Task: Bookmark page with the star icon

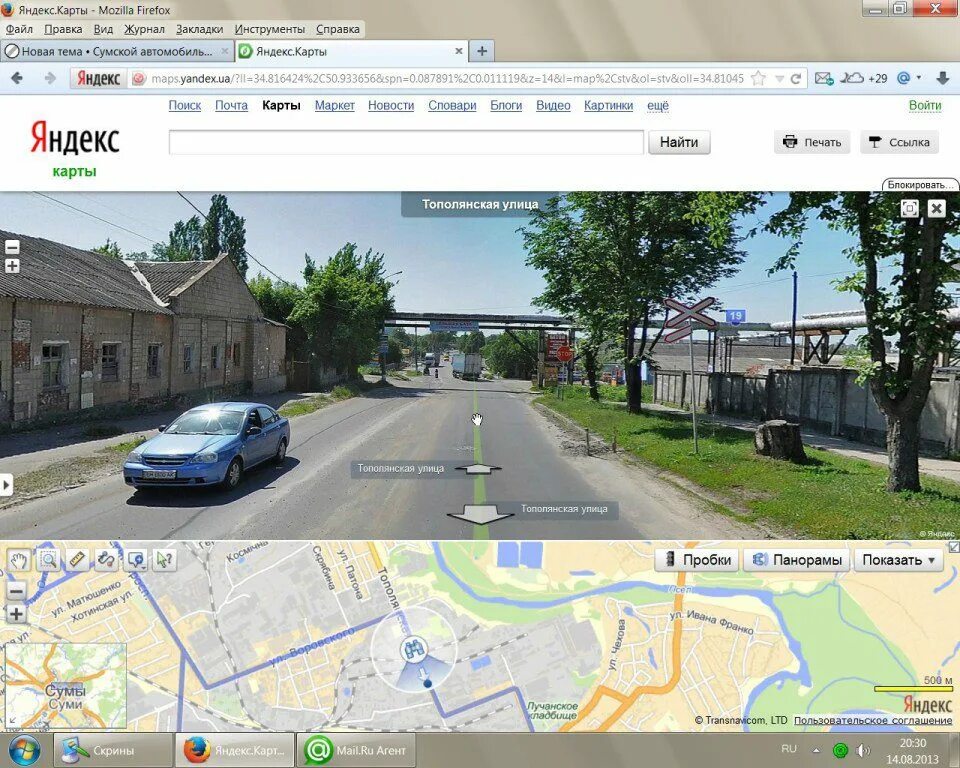Action: tap(758, 78)
